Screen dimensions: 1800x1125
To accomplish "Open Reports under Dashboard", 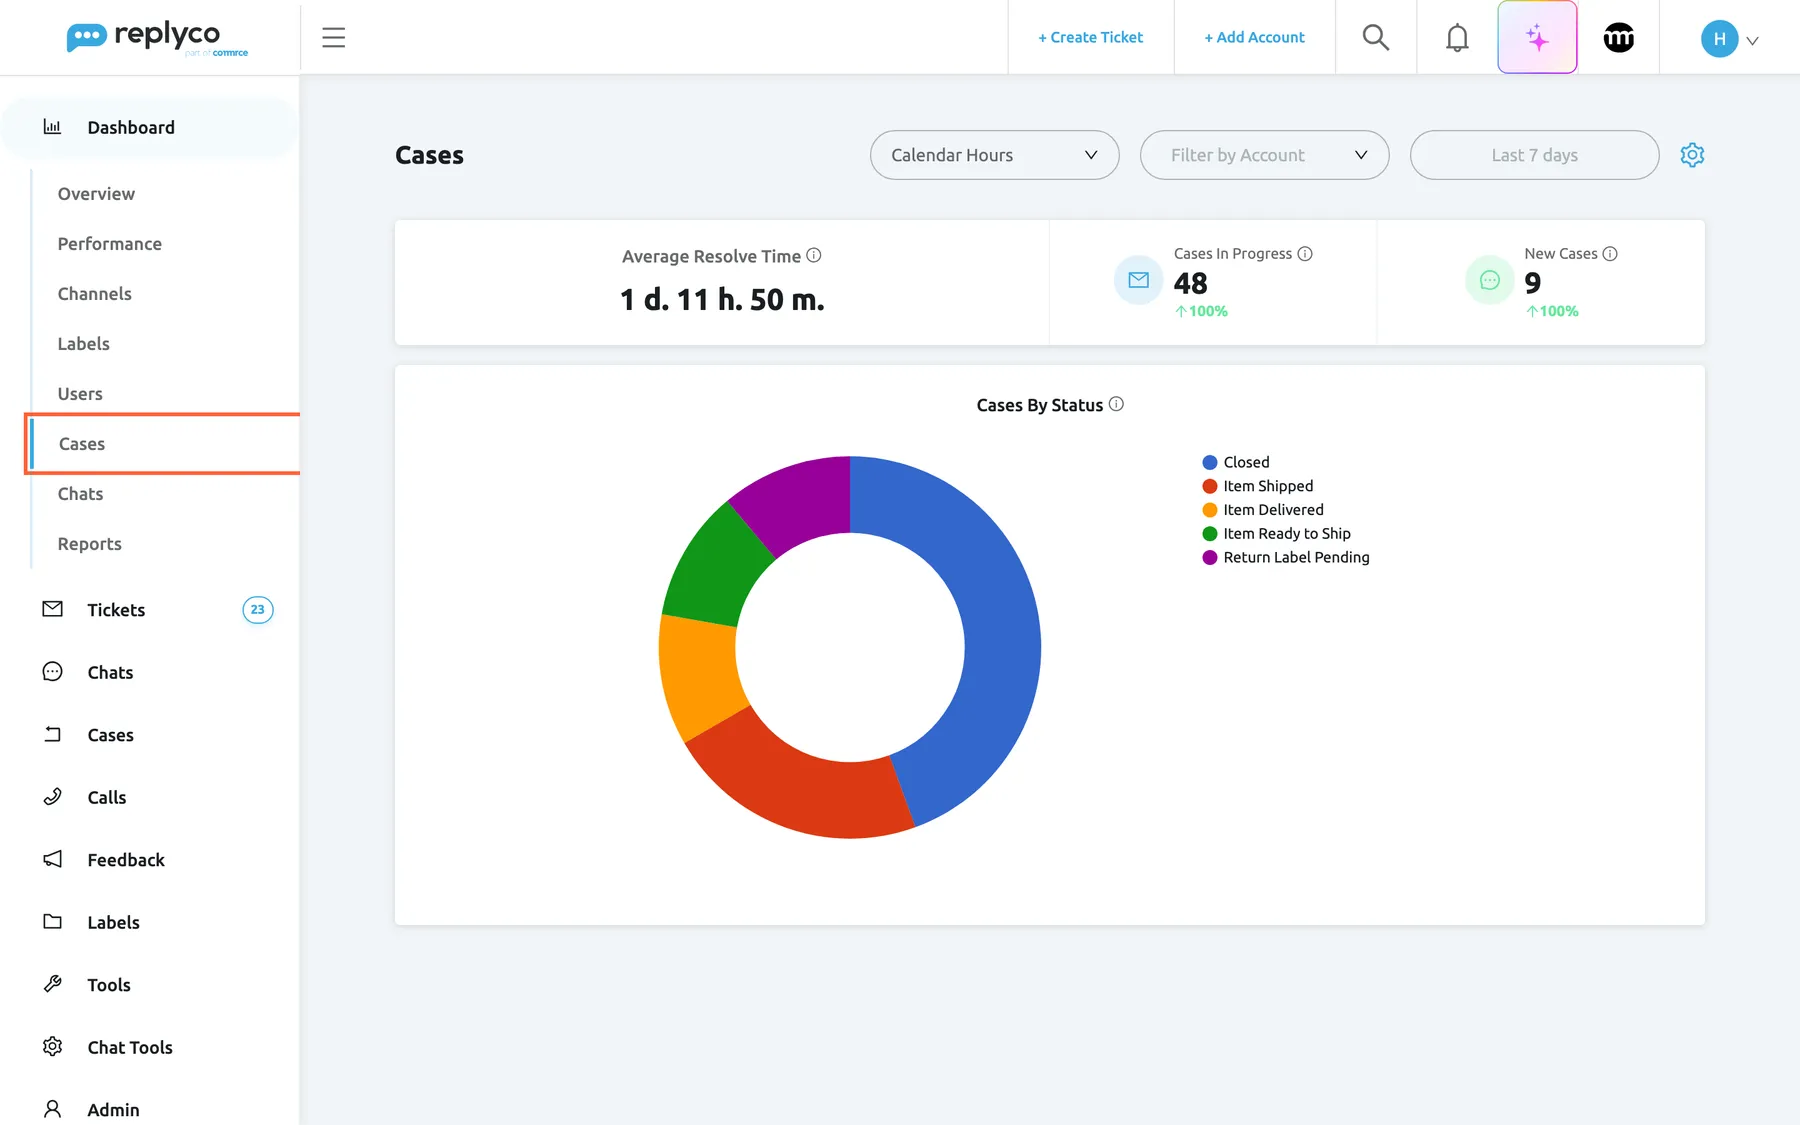I will (x=90, y=544).
